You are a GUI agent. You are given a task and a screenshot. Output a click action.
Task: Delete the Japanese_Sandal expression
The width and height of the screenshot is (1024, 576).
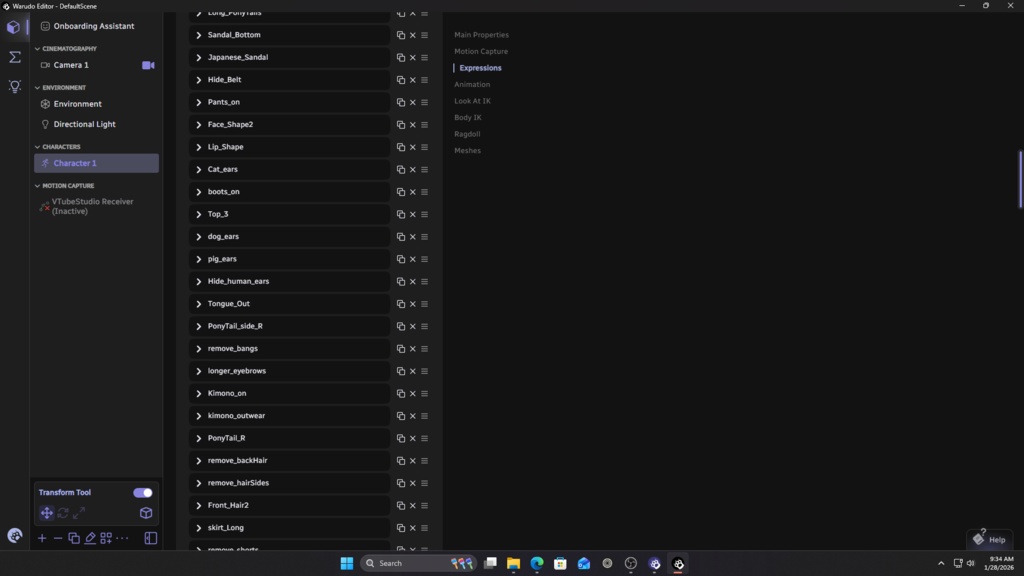pos(413,57)
